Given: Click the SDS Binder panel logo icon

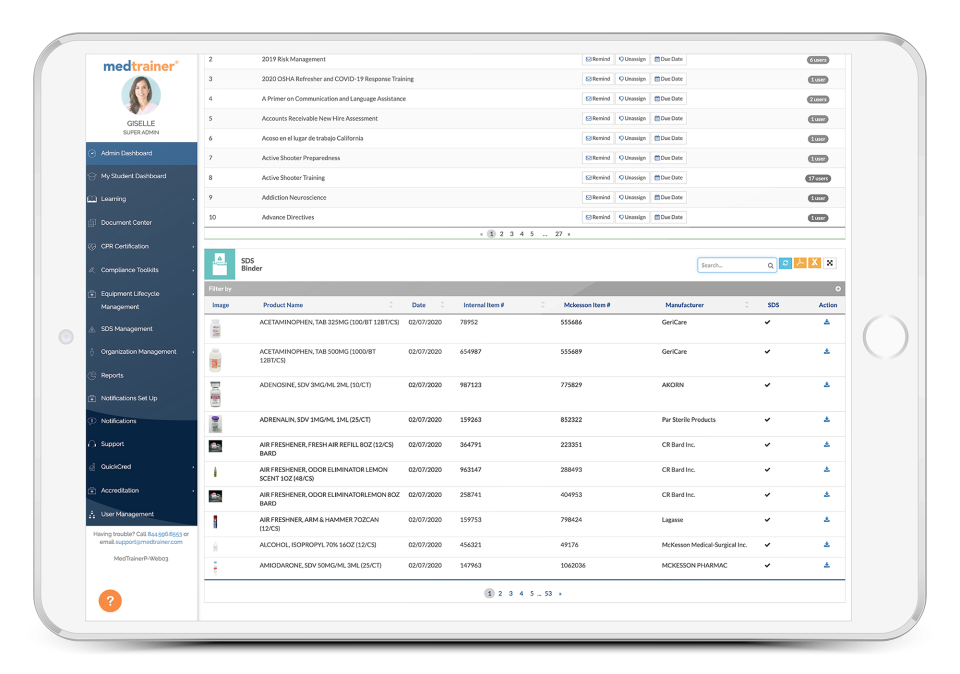Looking at the screenshot, I should [x=220, y=264].
